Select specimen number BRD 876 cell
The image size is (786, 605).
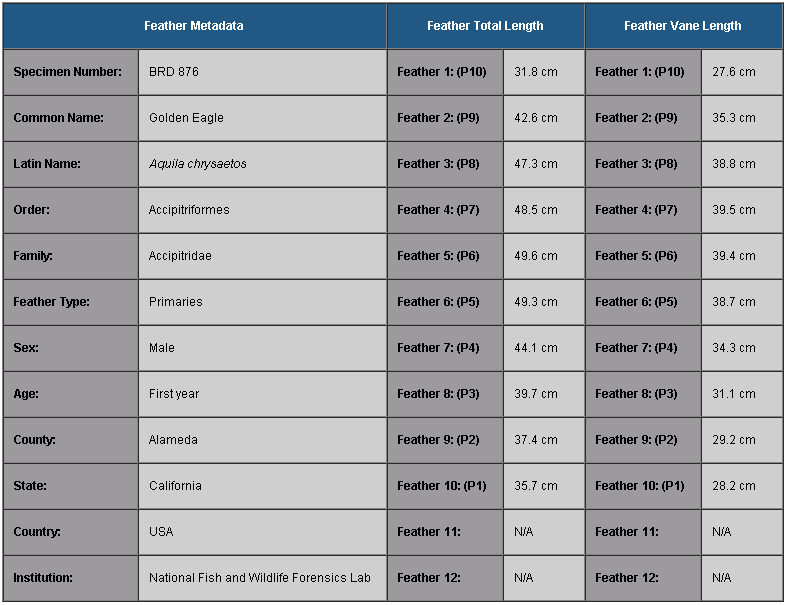click(262, 72)
